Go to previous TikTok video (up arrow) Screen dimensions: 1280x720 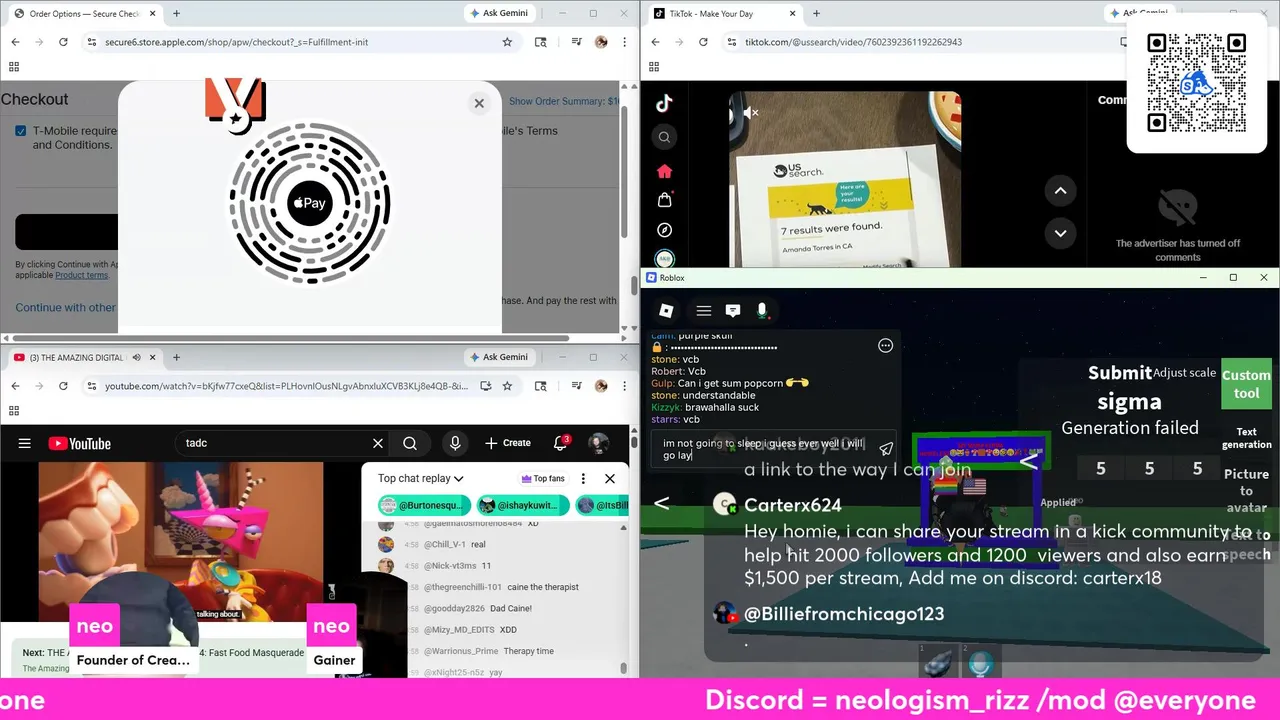pyautogui.click(x=1060, y=191)
